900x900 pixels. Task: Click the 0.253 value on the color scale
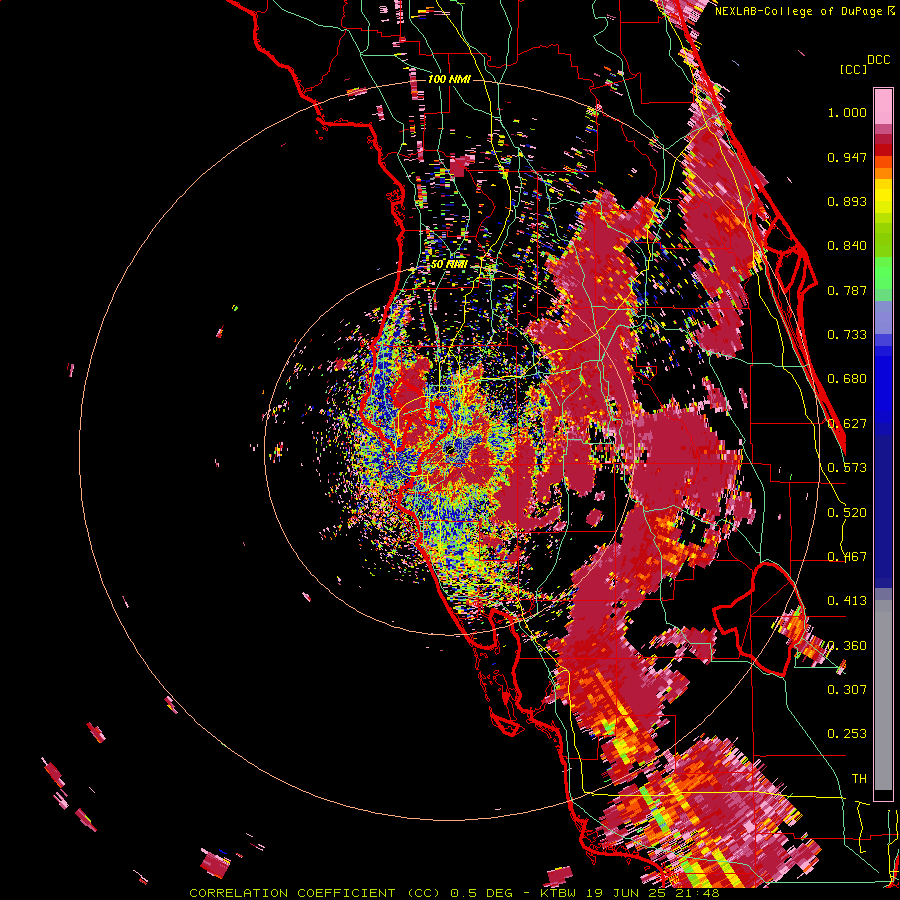click(x=847, y=734)
